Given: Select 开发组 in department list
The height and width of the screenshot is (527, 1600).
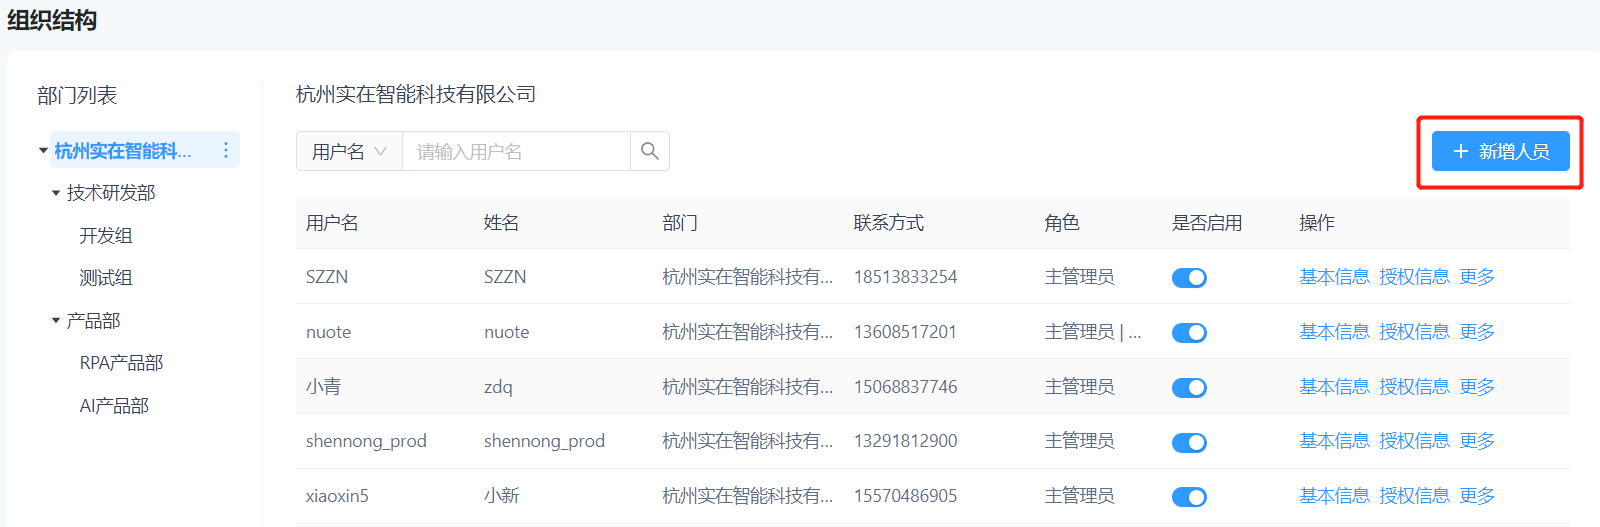Looking at the screenshot, I should 106,236.
